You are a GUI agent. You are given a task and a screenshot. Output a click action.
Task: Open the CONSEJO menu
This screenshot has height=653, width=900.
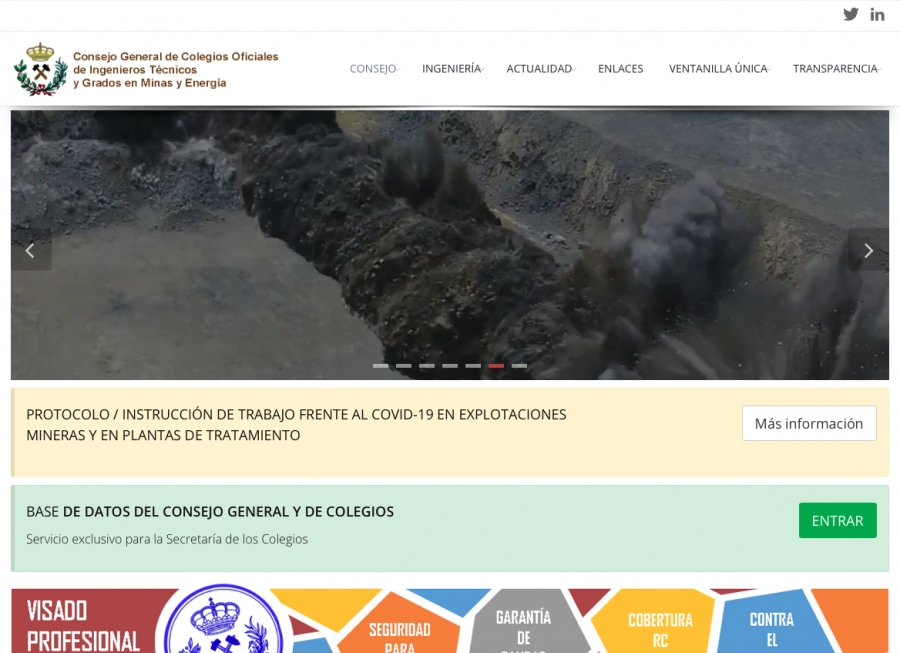pyautogui.click(x=373, y=69)
